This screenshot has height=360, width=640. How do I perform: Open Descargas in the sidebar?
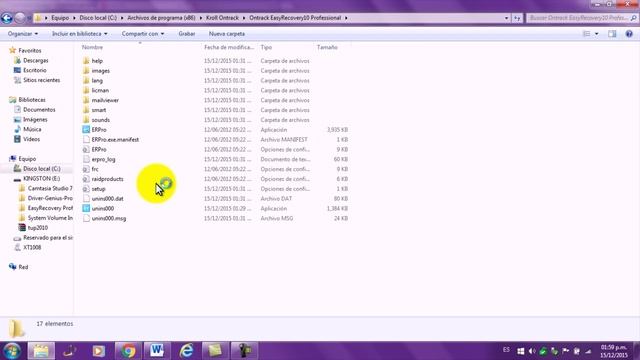(36, 60)
